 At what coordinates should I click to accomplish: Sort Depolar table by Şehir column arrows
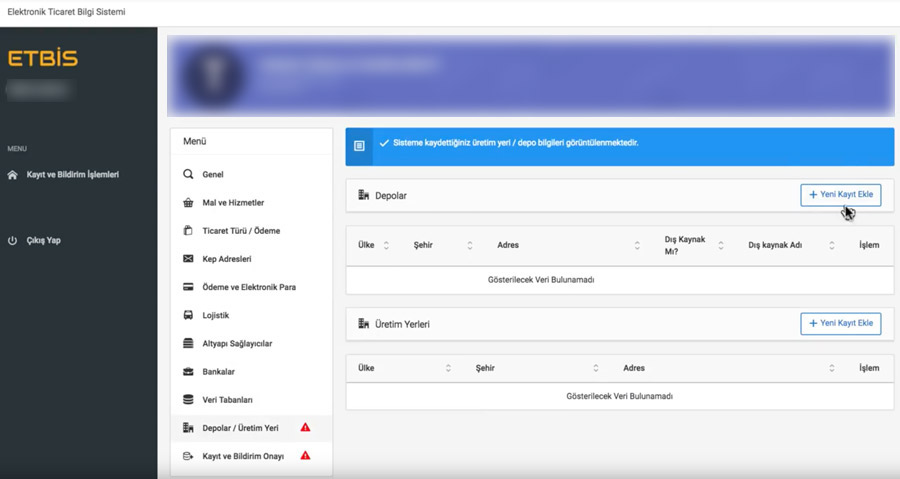pos(470,246)
